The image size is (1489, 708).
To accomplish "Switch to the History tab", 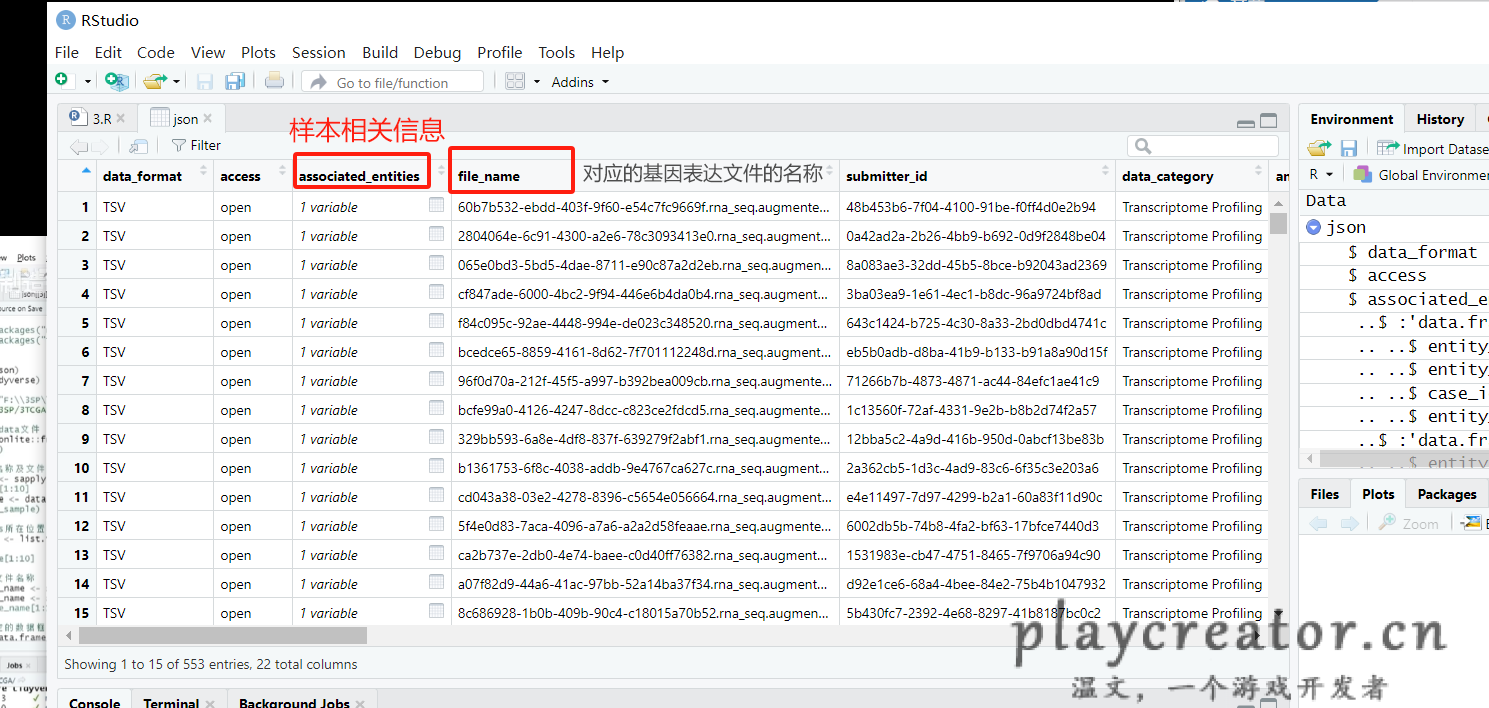I will pos(1439,119).
